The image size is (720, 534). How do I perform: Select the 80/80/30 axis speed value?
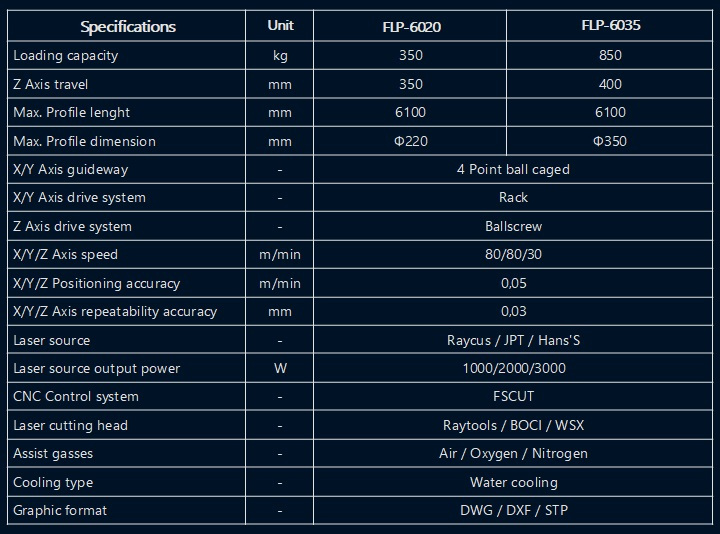(x=513, y=255)
